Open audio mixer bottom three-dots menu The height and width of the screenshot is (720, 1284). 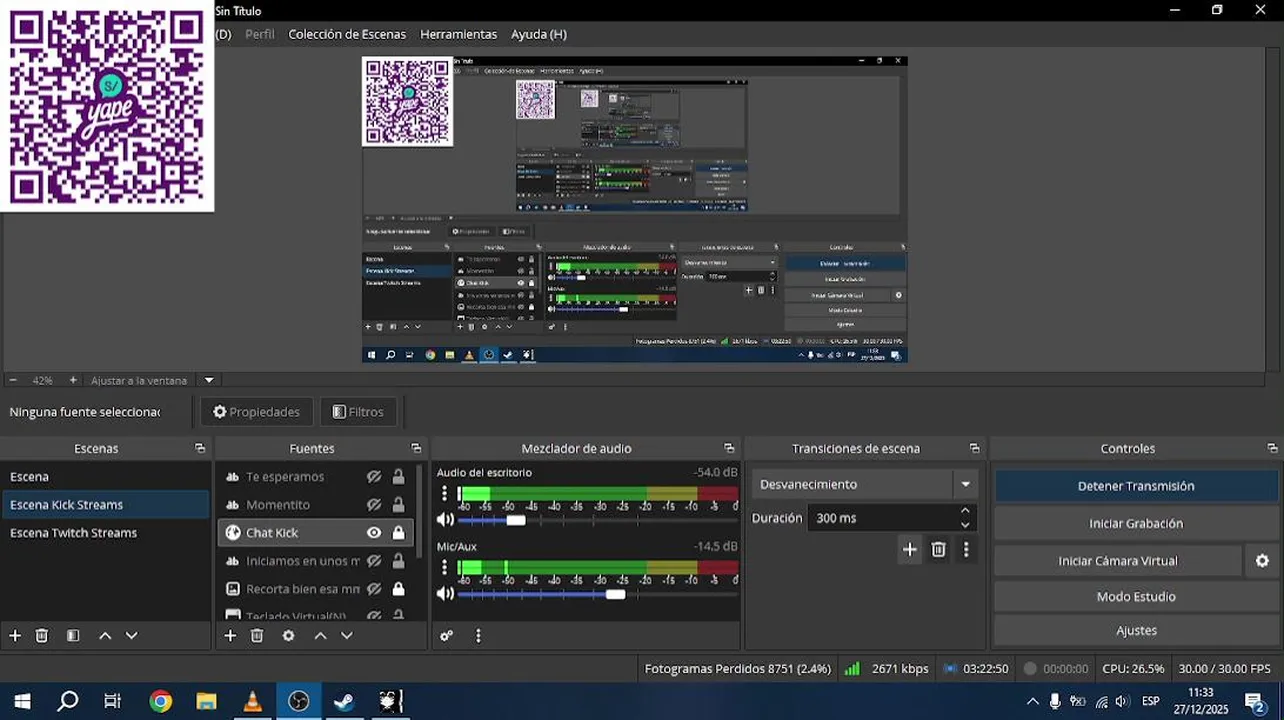coord(478,636)
